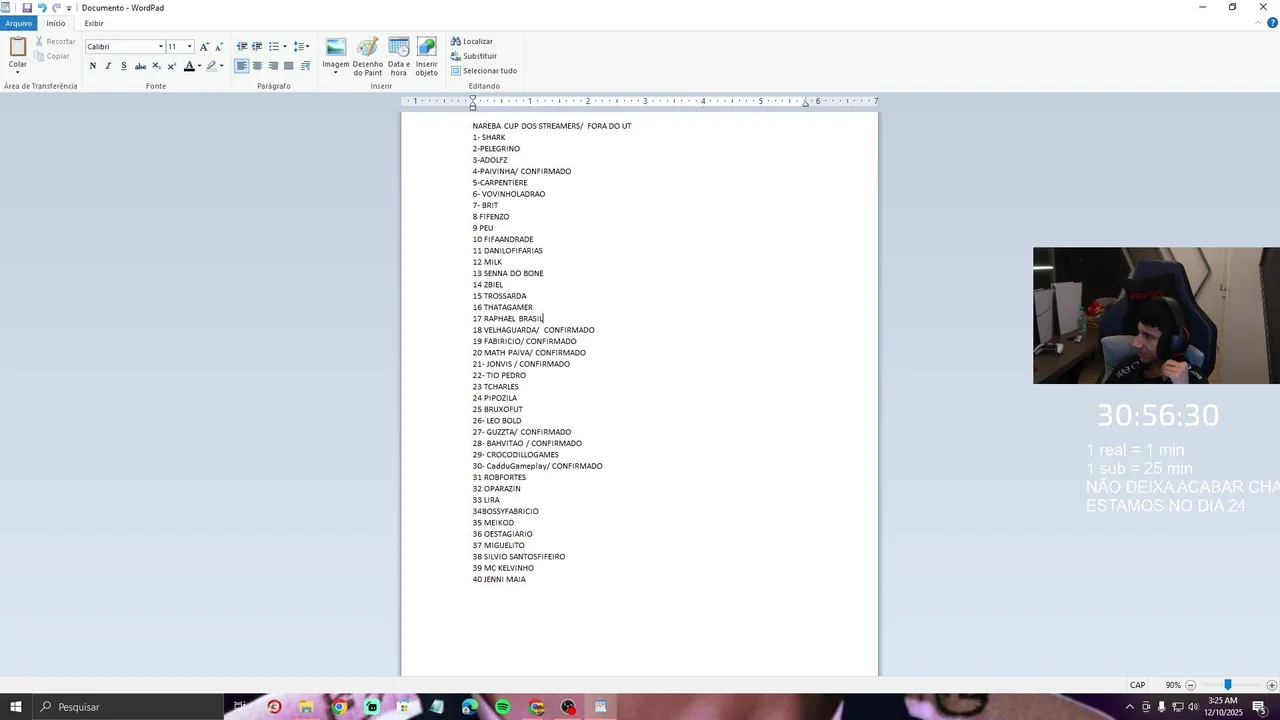Center align the text
1280x720 pixels.
[x=257, y=66]
